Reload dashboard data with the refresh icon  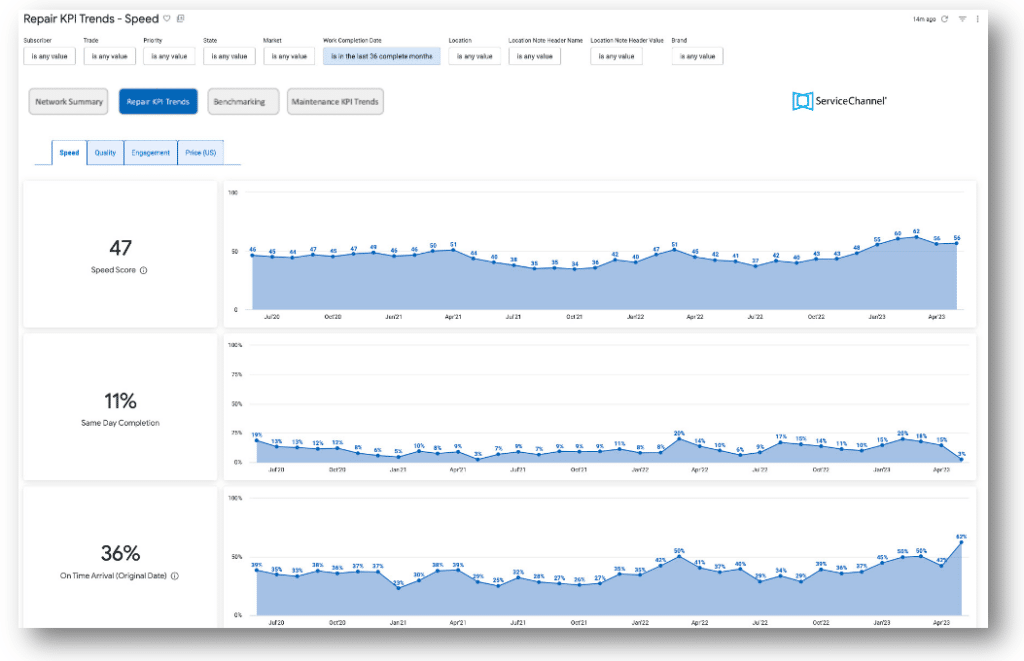945,19
